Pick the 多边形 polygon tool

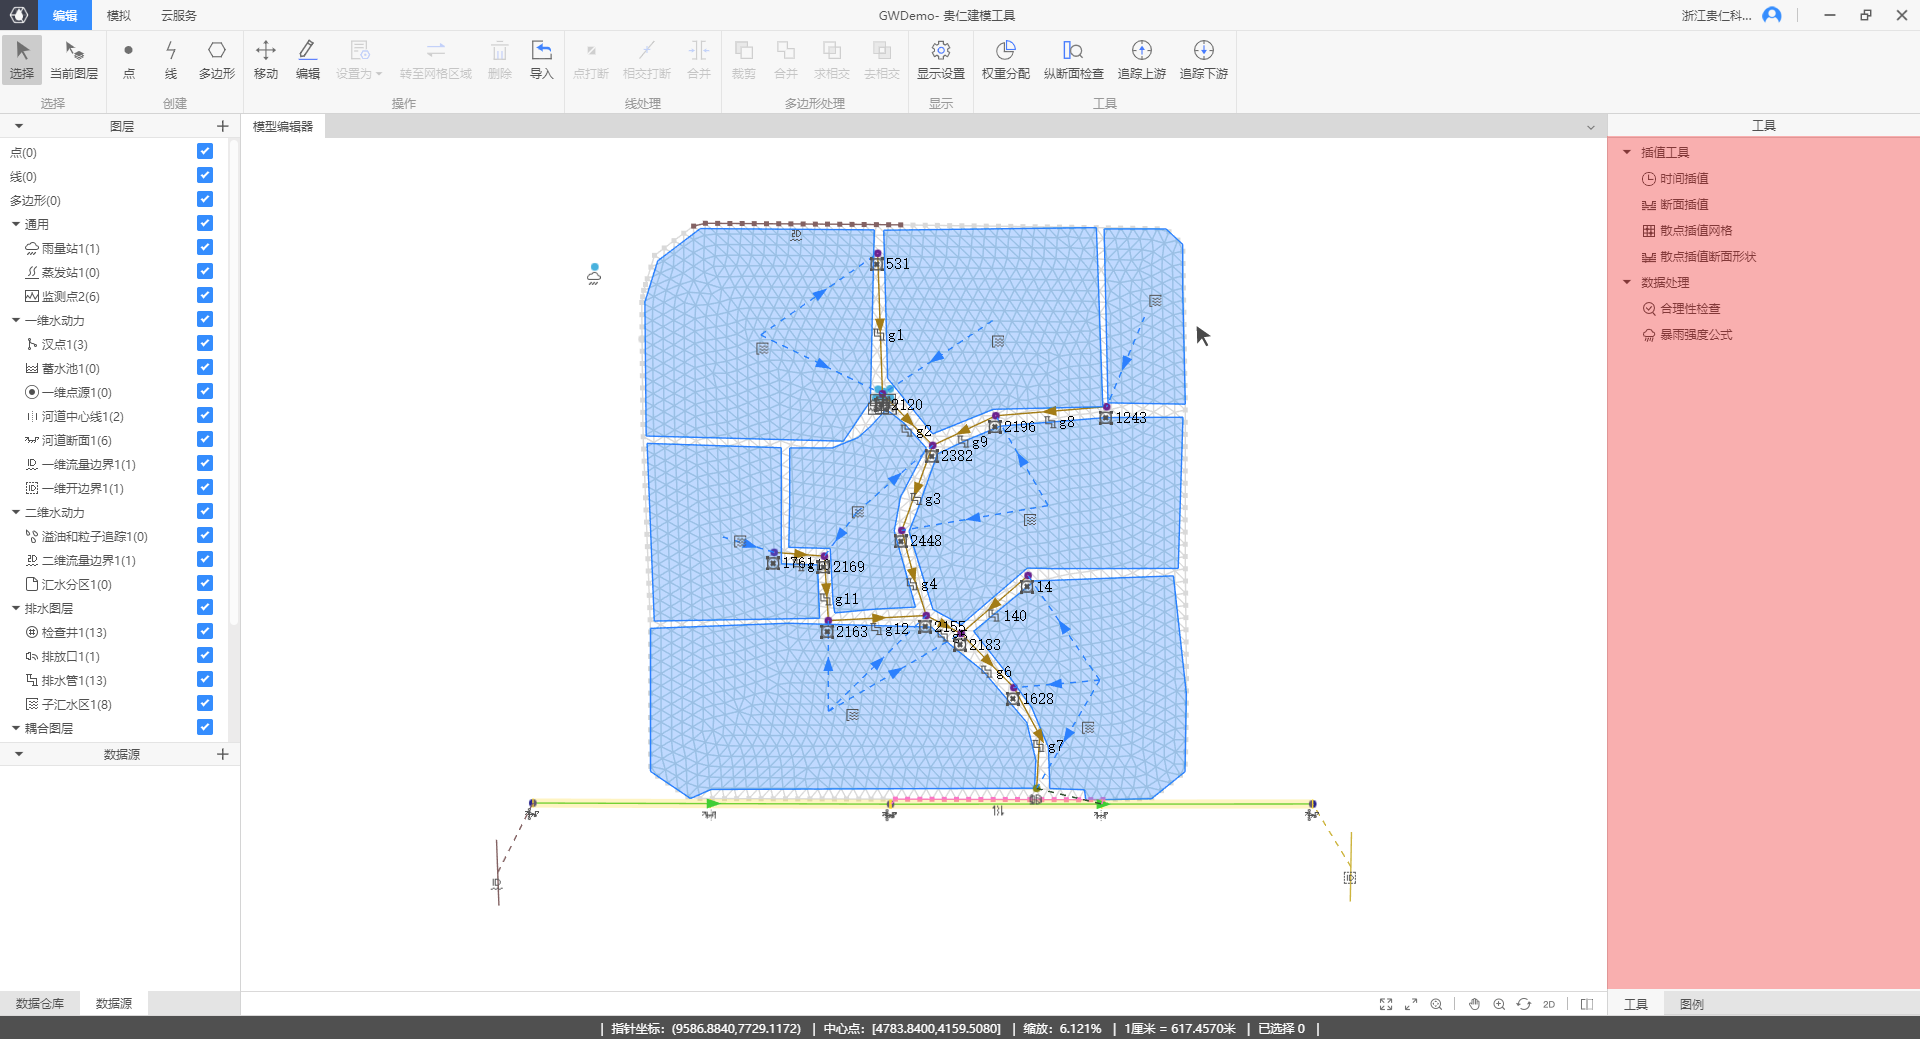tap(217, 60)
